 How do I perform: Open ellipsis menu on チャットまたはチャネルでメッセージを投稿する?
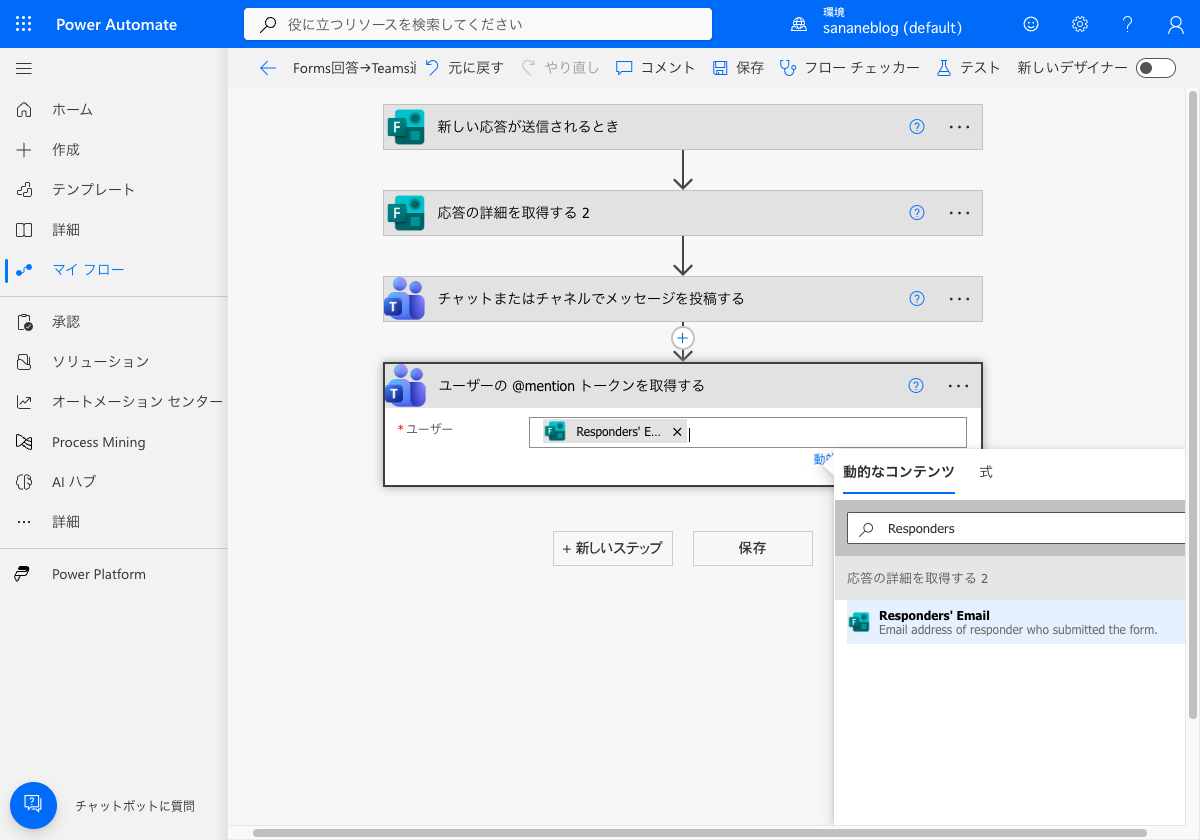point(959,299)
